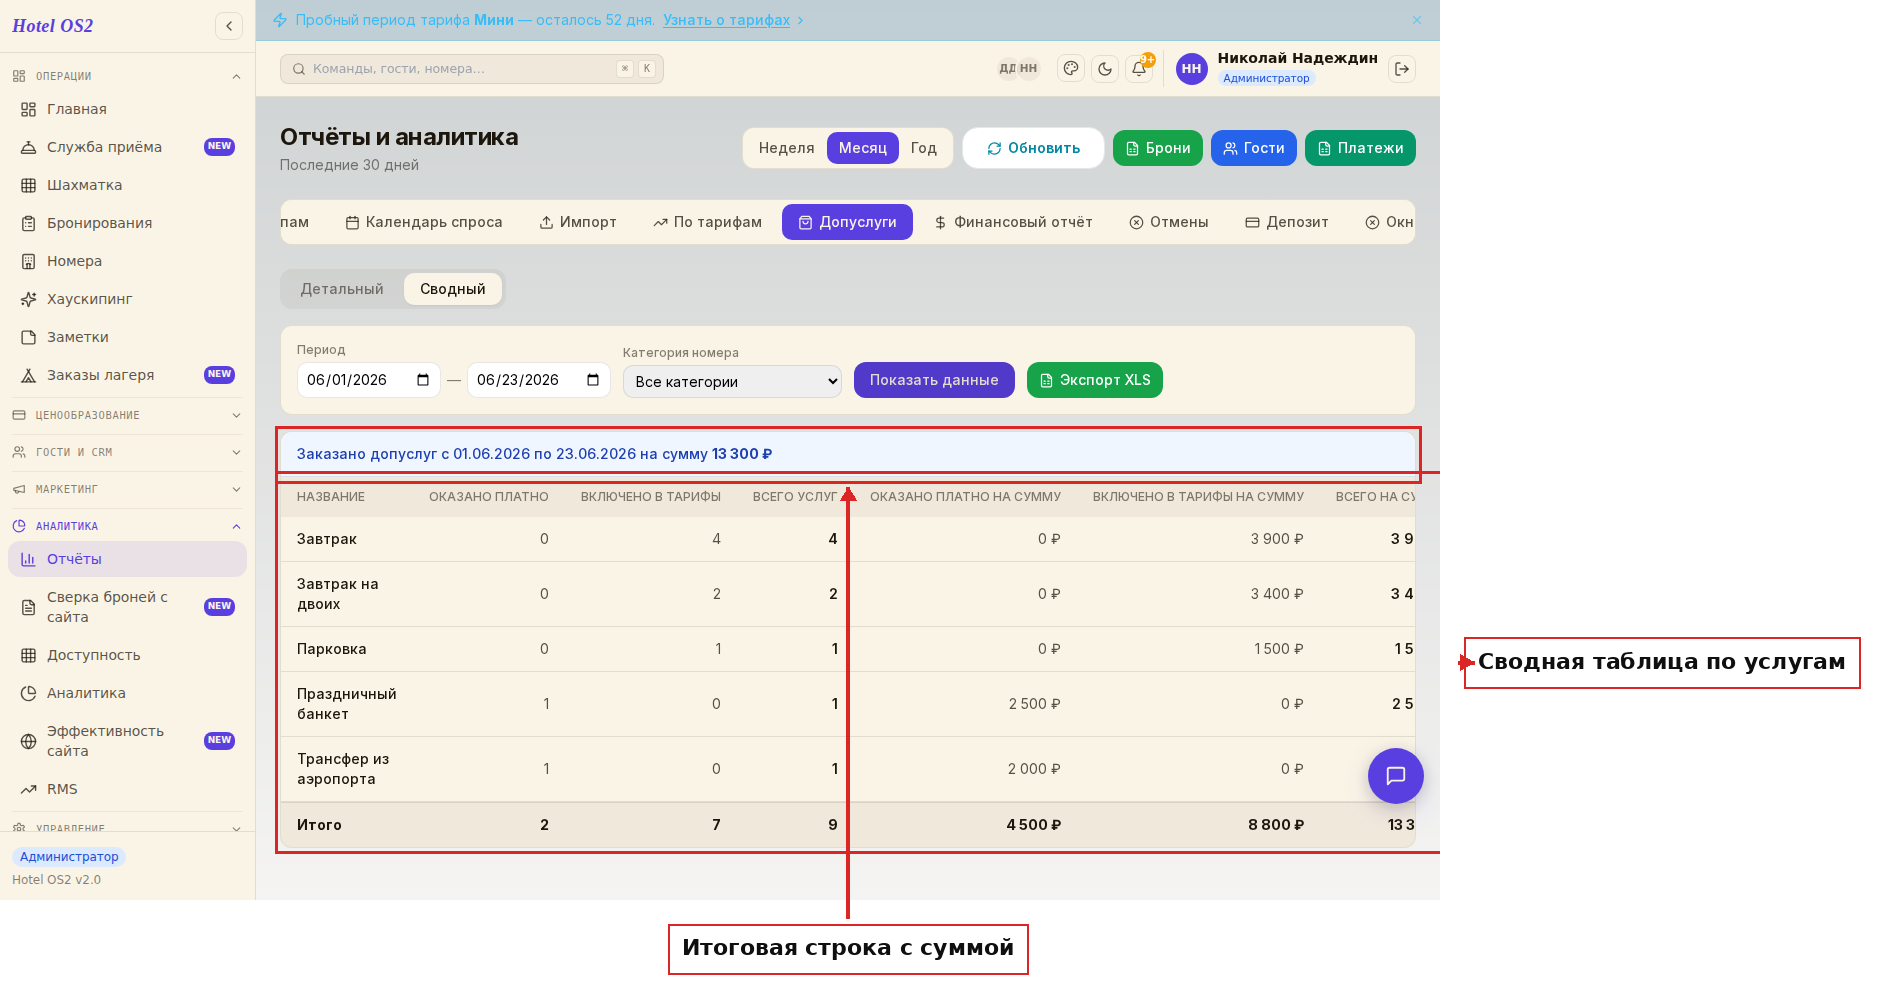Image resolution: width=1884 pixels, height=998 pixels.
Task: Close the trial period banner
Action: click(1417, 20)
